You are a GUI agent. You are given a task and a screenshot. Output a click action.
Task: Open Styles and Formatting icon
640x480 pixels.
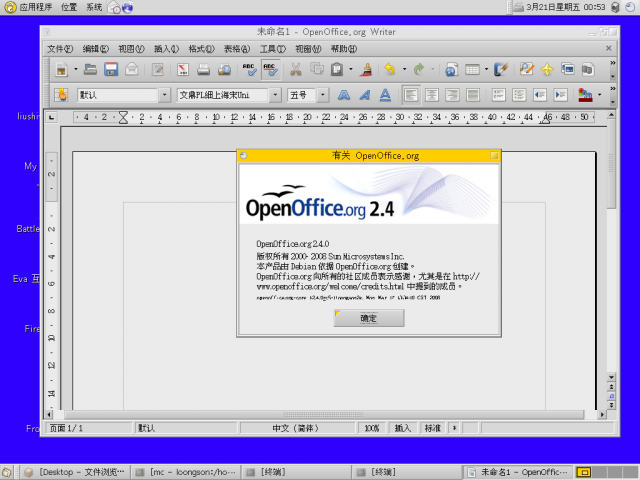(61, 95)
